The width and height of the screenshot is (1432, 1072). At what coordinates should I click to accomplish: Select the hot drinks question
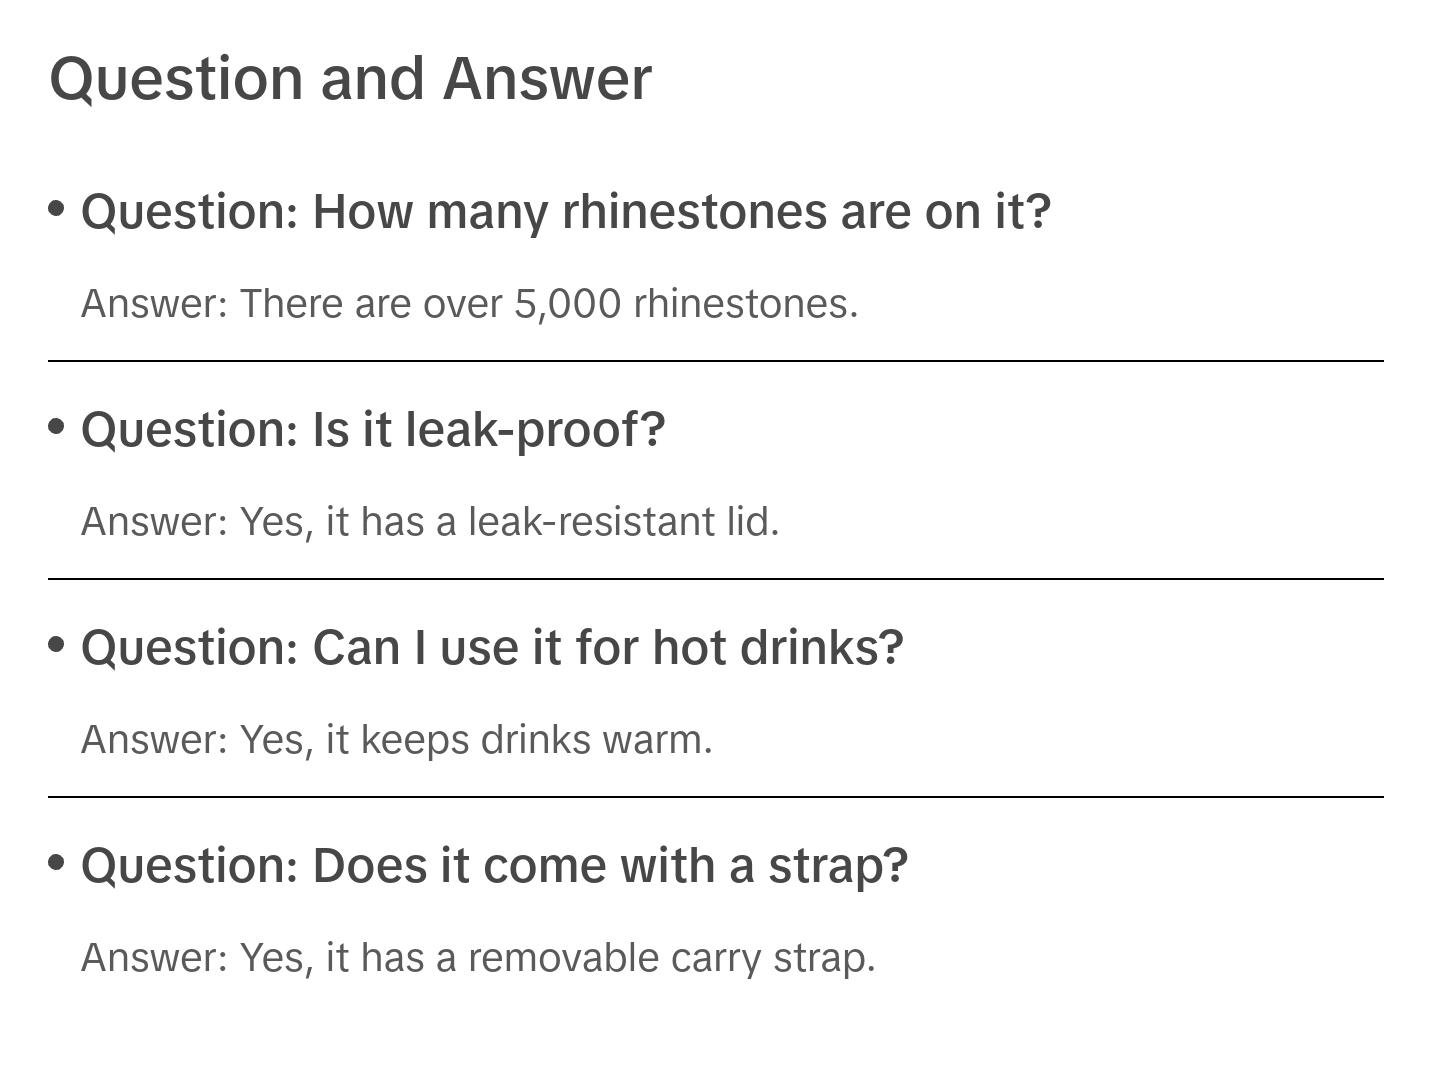(492, 648)
